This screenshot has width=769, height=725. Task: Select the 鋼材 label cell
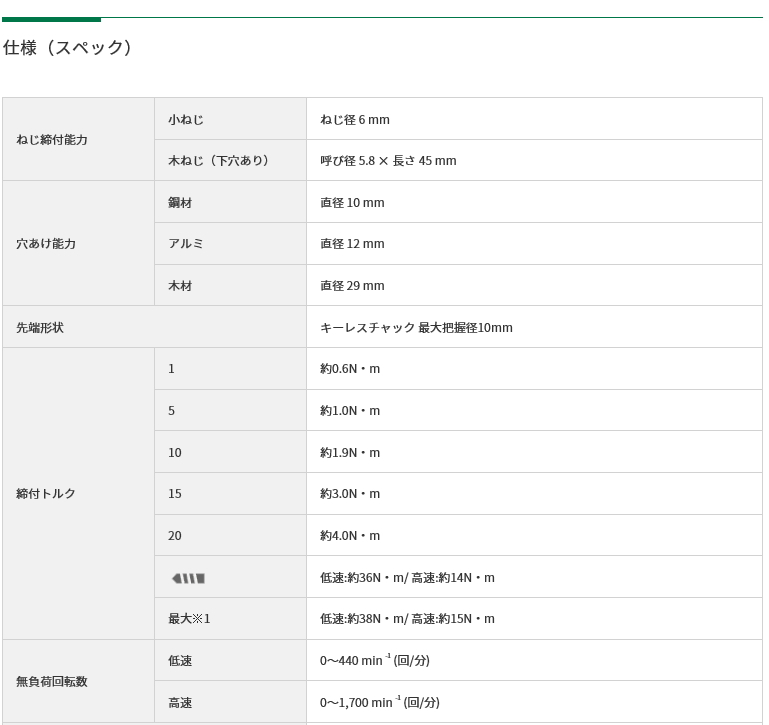tap(180, 203)
